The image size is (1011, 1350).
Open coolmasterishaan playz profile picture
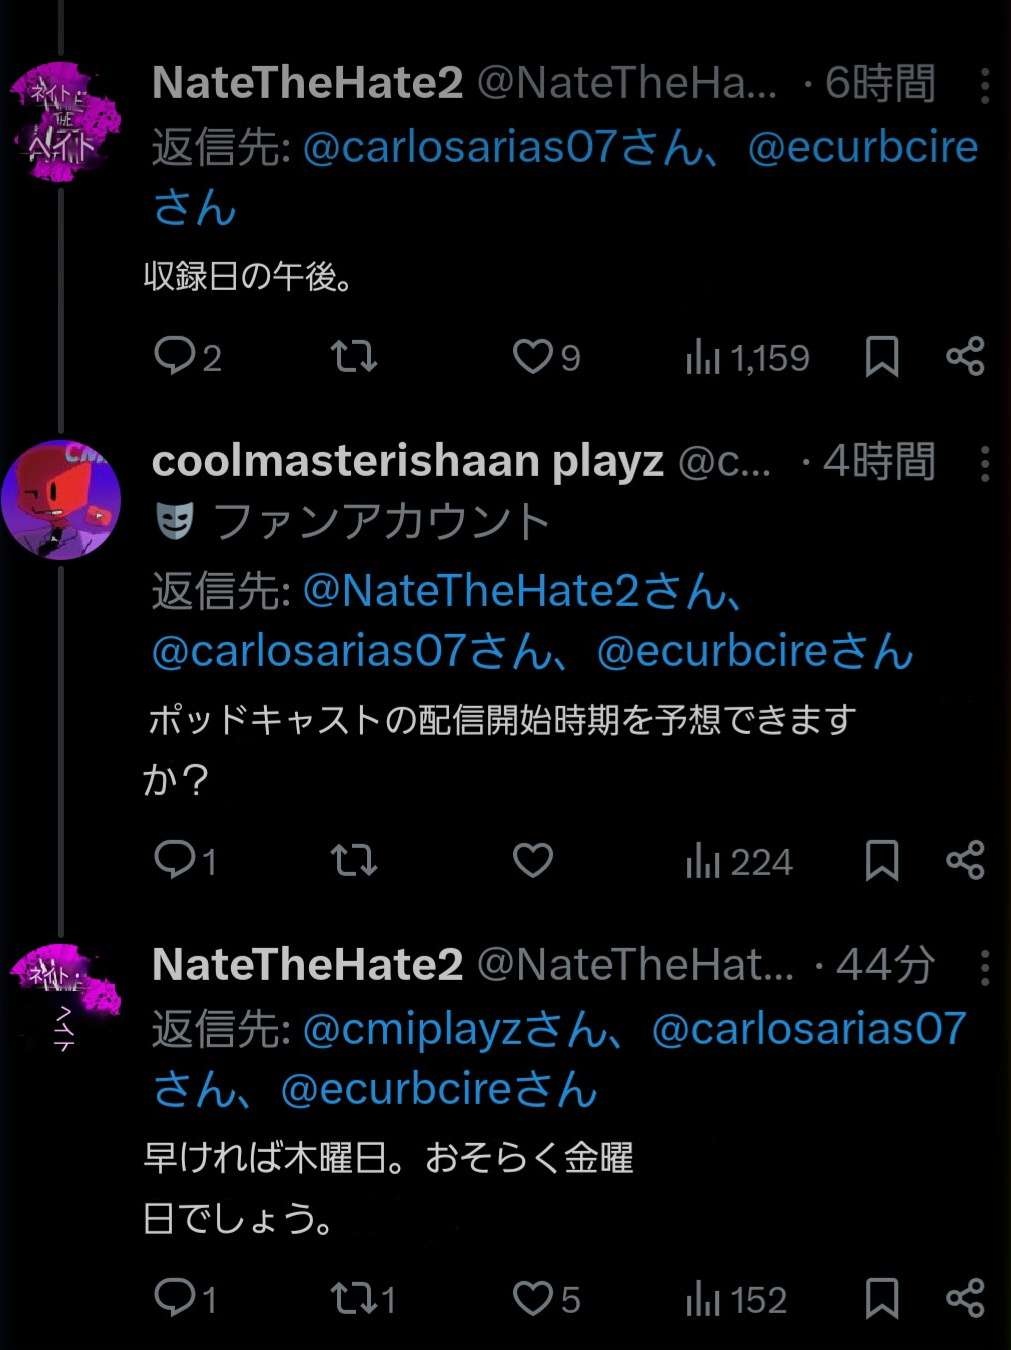[61, 498]
